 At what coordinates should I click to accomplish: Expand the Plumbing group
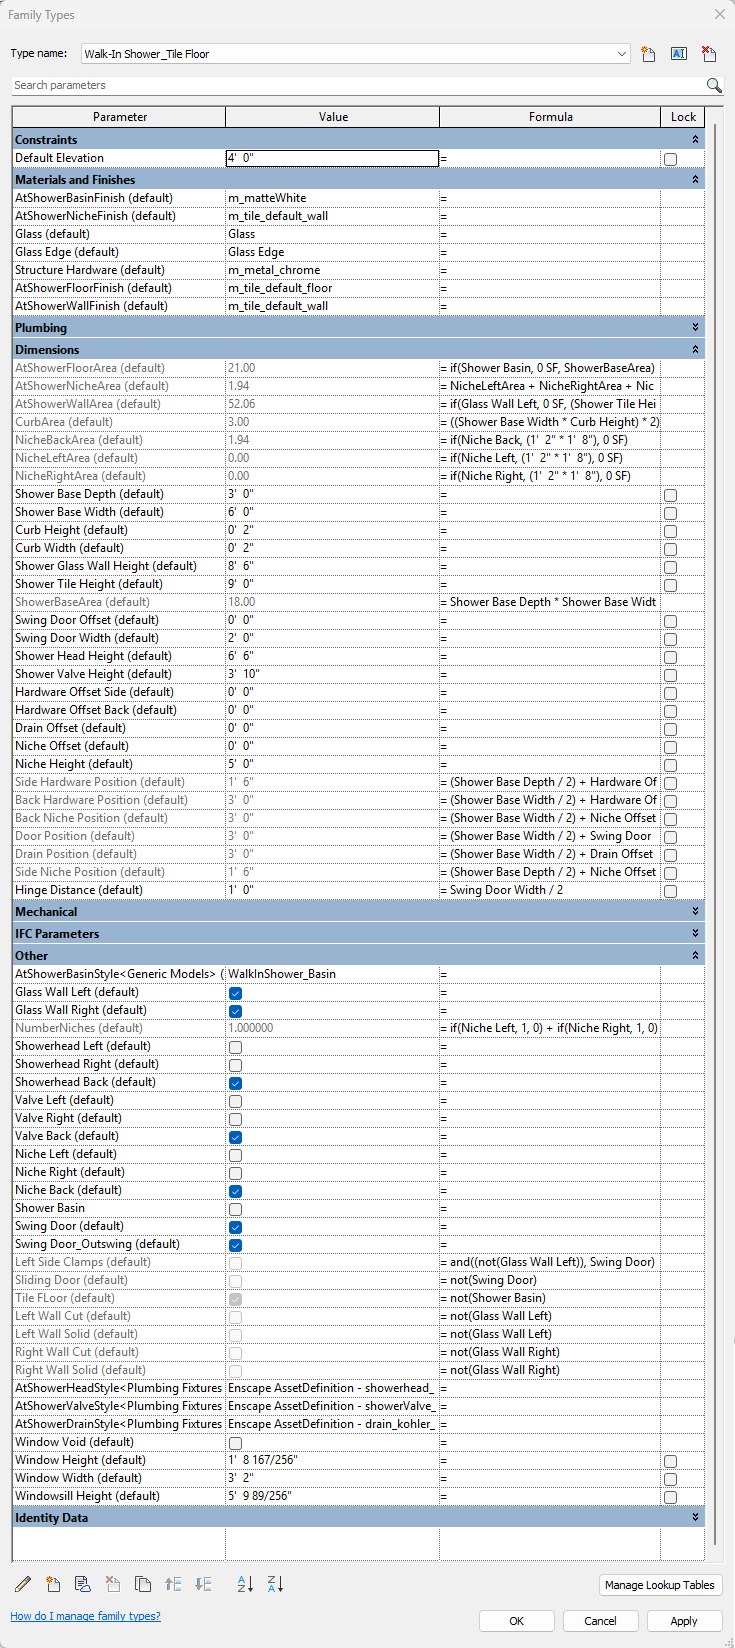click(695, 328)
